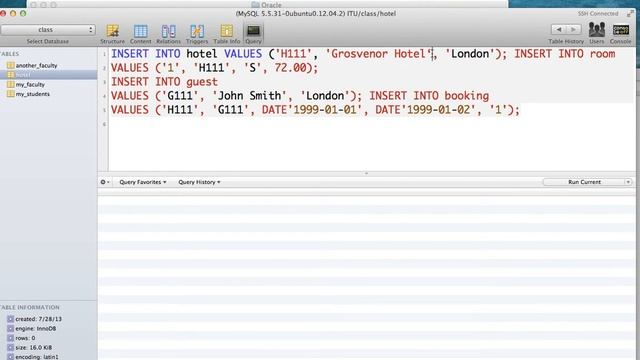Click date '1999-01-02' in the query
The width and height of the screenshot is (640, 360).
click(x=439, y=110)
